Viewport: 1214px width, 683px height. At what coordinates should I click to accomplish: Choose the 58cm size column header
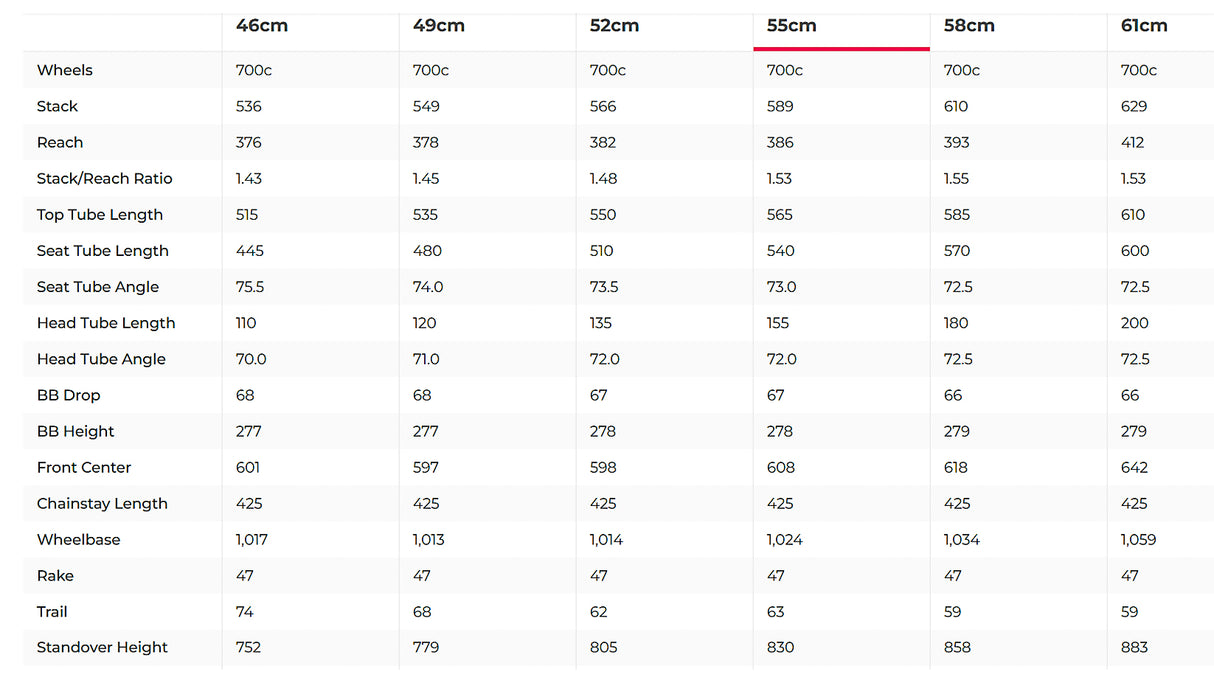pyautogui.click(x=969, y=26)
